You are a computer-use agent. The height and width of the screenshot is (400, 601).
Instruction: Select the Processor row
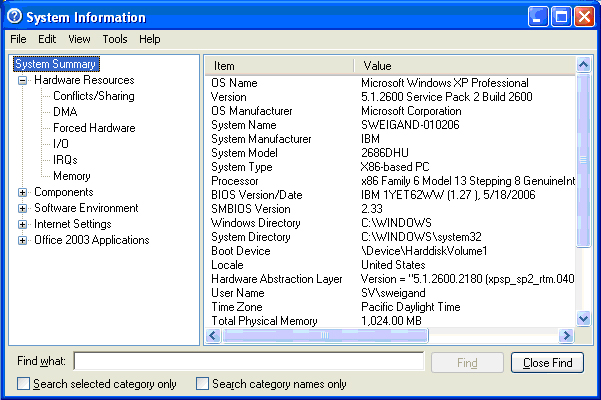click(391, 181)
